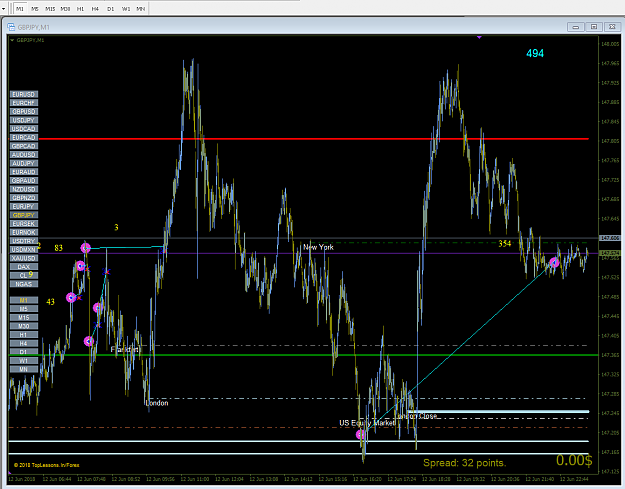Screen dimensions: 625x489
Task: Load the USDCAD symbol button
Action: [x=24, y=129]
